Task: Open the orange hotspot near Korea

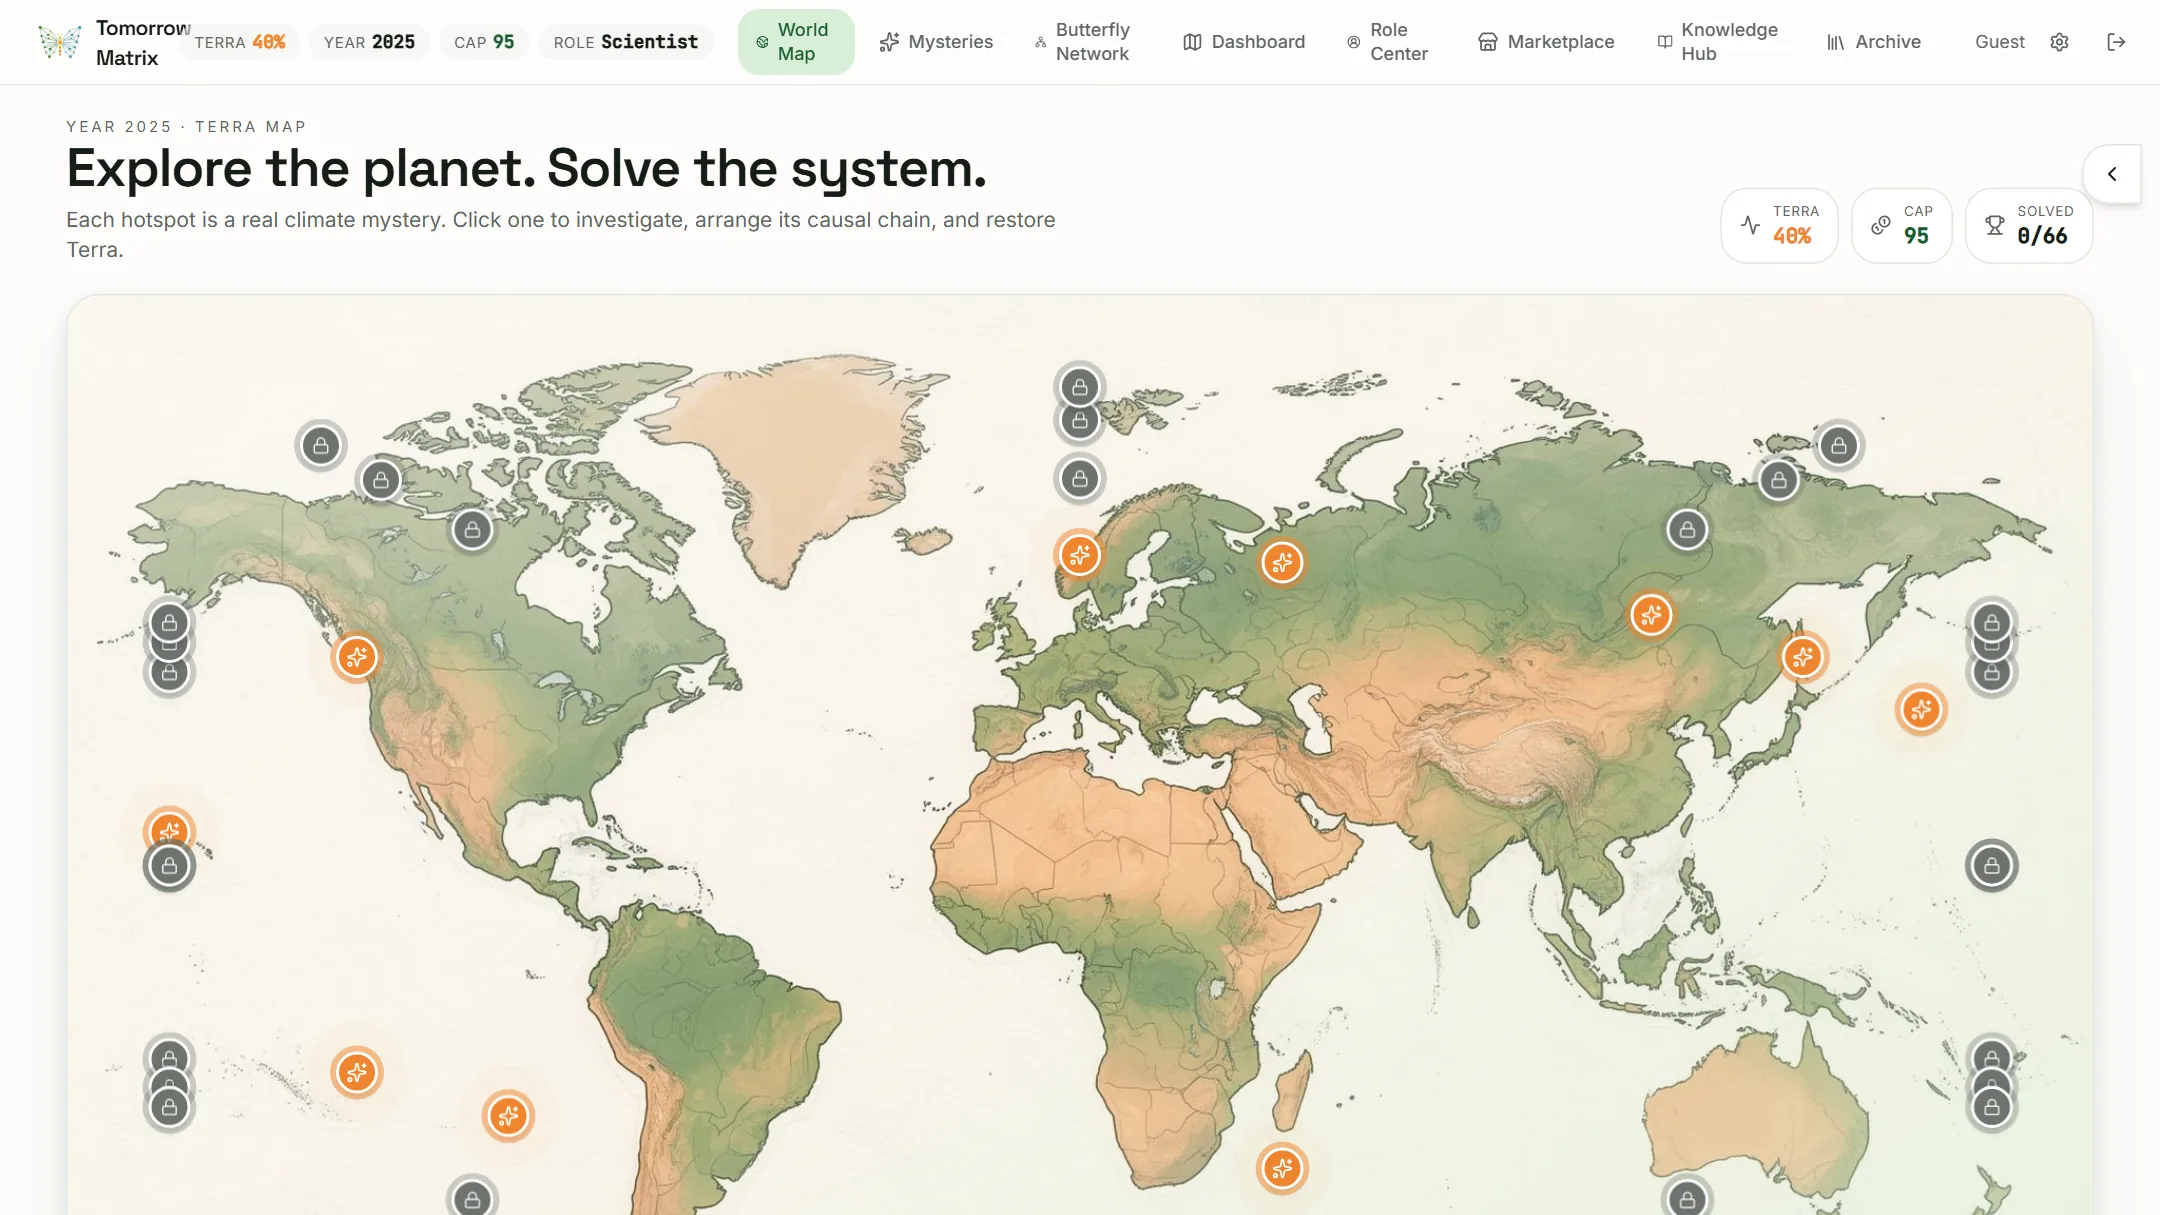Action: click(x=1803, y=657)
